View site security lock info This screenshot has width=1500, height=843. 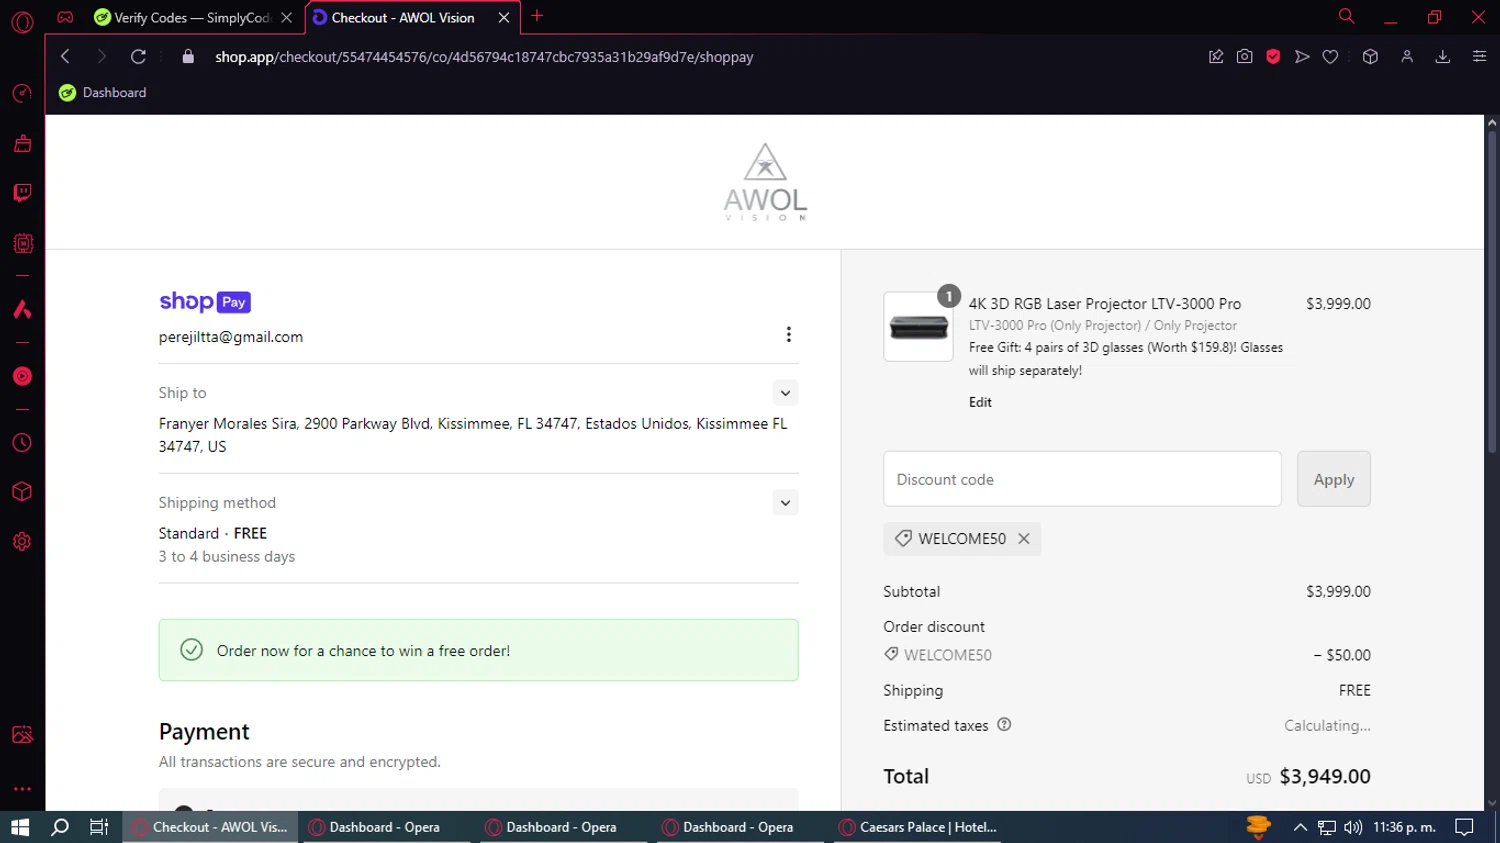188,57
